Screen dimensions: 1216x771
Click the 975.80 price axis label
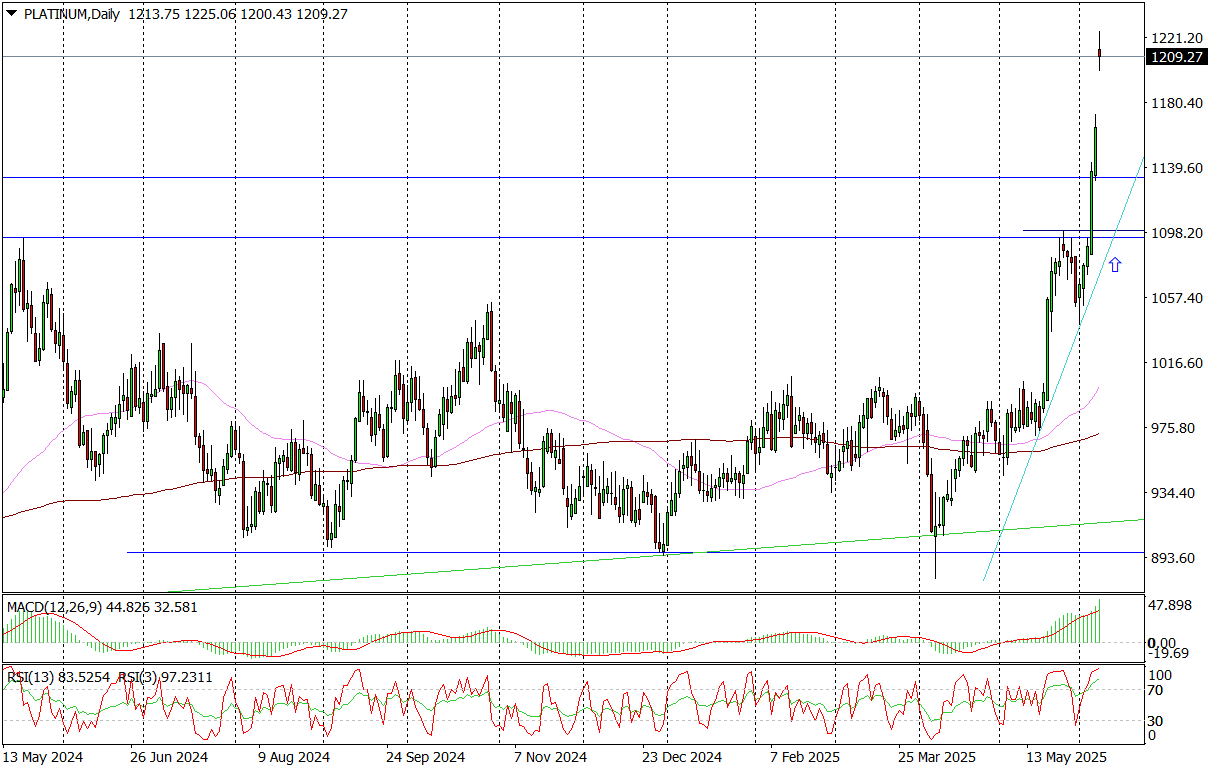click(x=1173, y=428)
